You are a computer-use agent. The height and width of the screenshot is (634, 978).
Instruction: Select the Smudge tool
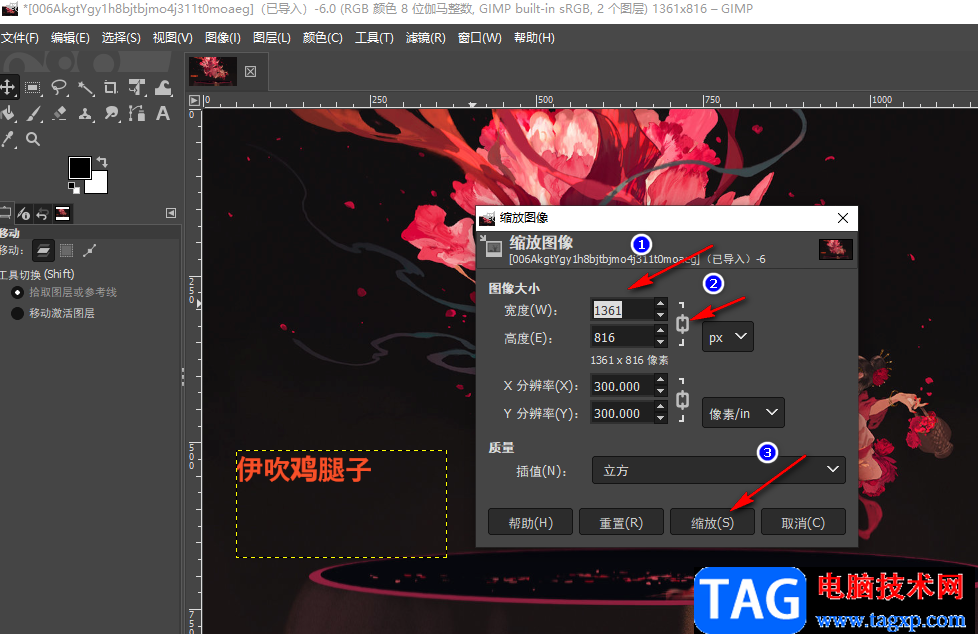111,114
